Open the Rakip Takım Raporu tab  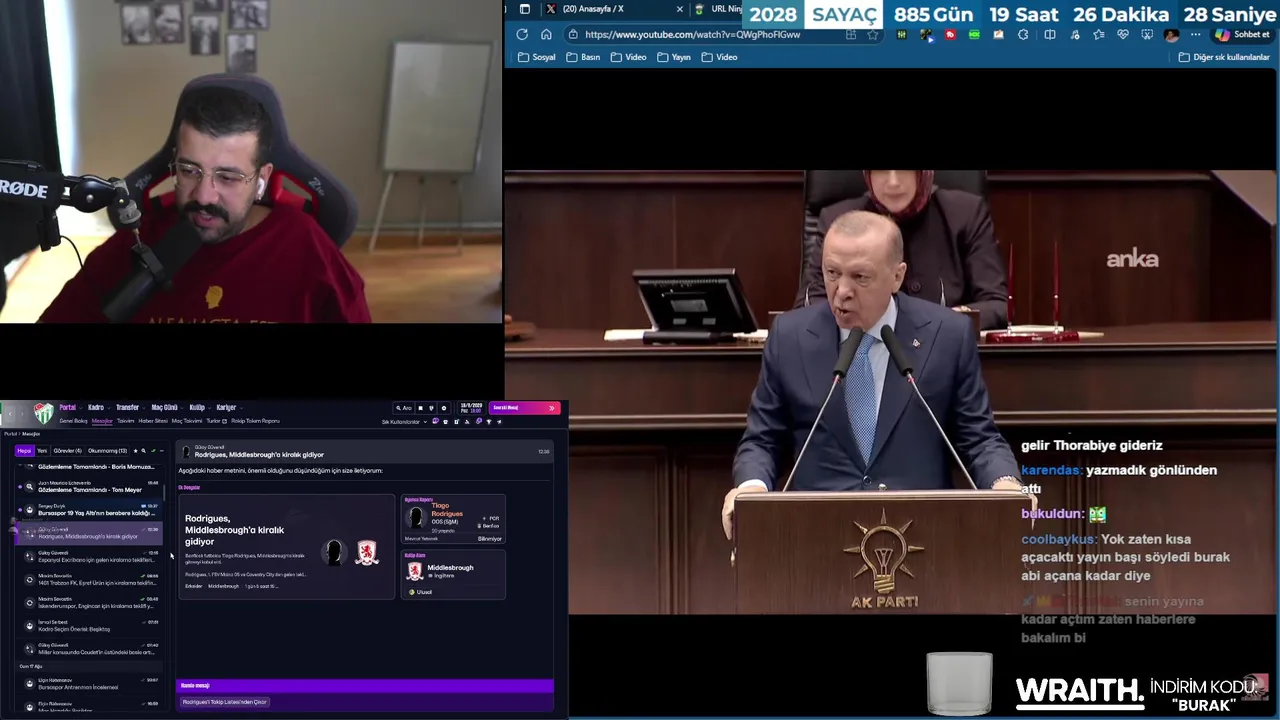[255, 421]
